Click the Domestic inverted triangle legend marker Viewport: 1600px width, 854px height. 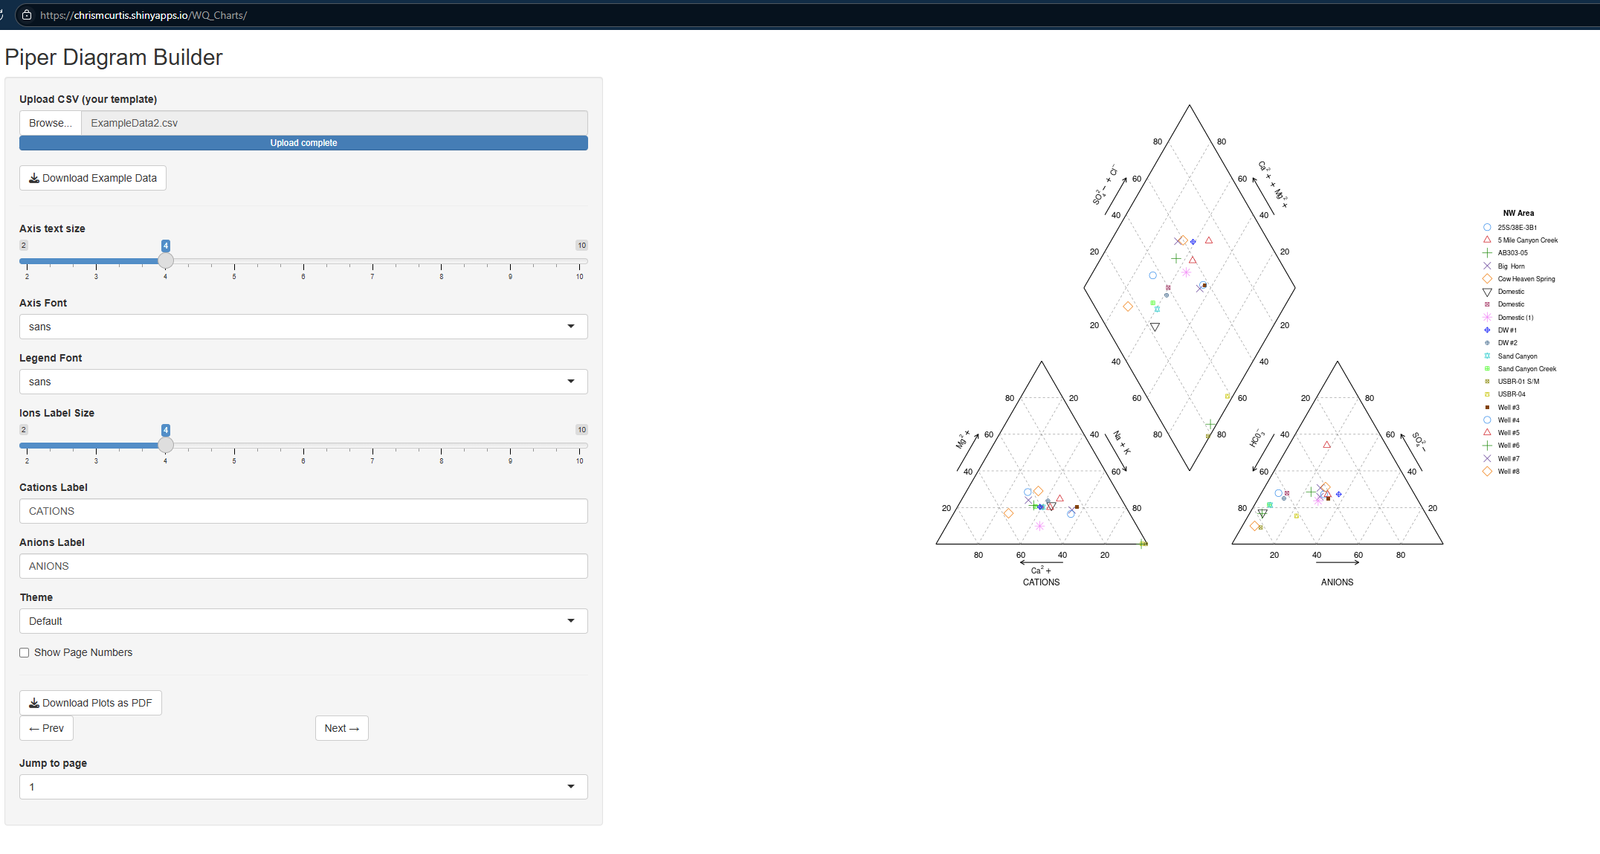pos(1487,292)
